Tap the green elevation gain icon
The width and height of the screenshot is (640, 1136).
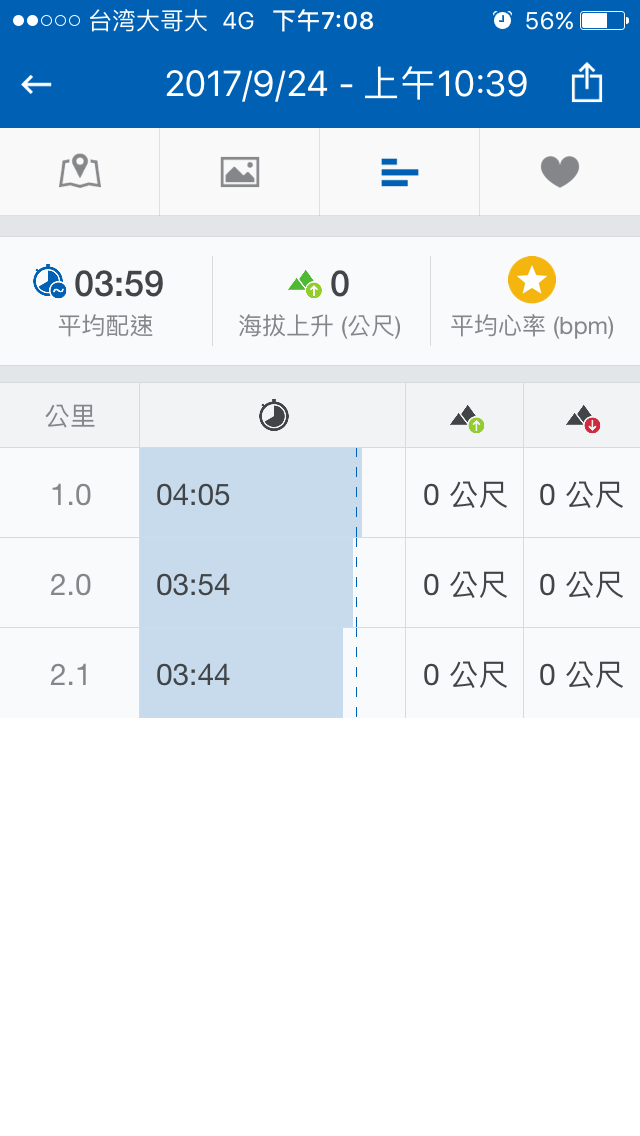305,284
